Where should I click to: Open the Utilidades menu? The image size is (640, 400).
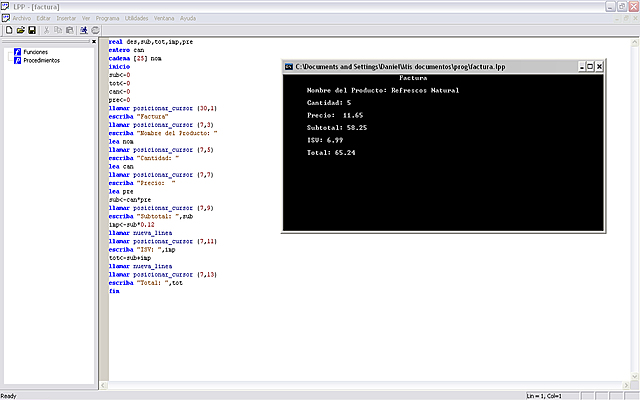(x=136, y=18)
